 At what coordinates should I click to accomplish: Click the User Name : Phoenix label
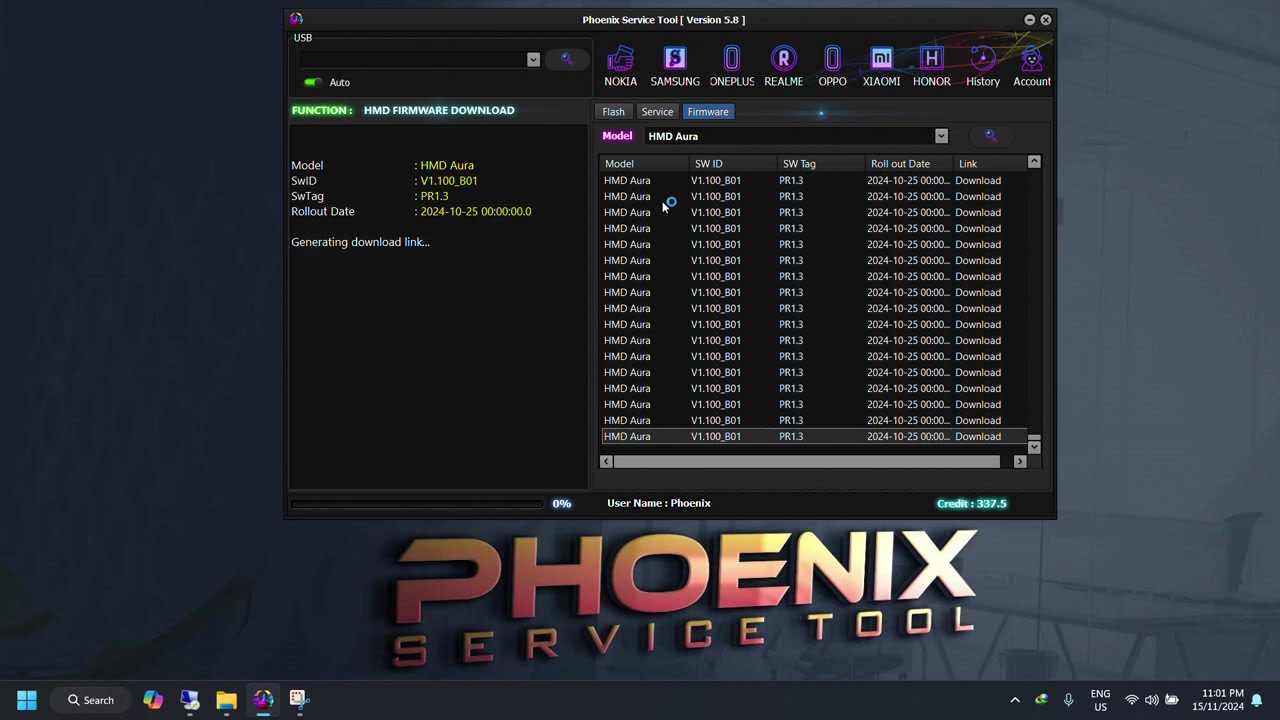pos(659,503)
